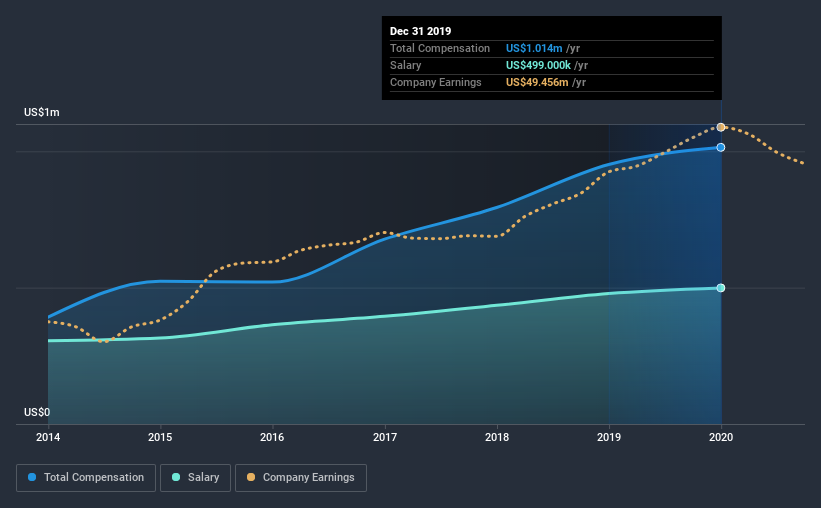This screenshot has height=508, width=821.
Task: Toggle the Total Compensation legend button
Action: click(x=86, y=478)
